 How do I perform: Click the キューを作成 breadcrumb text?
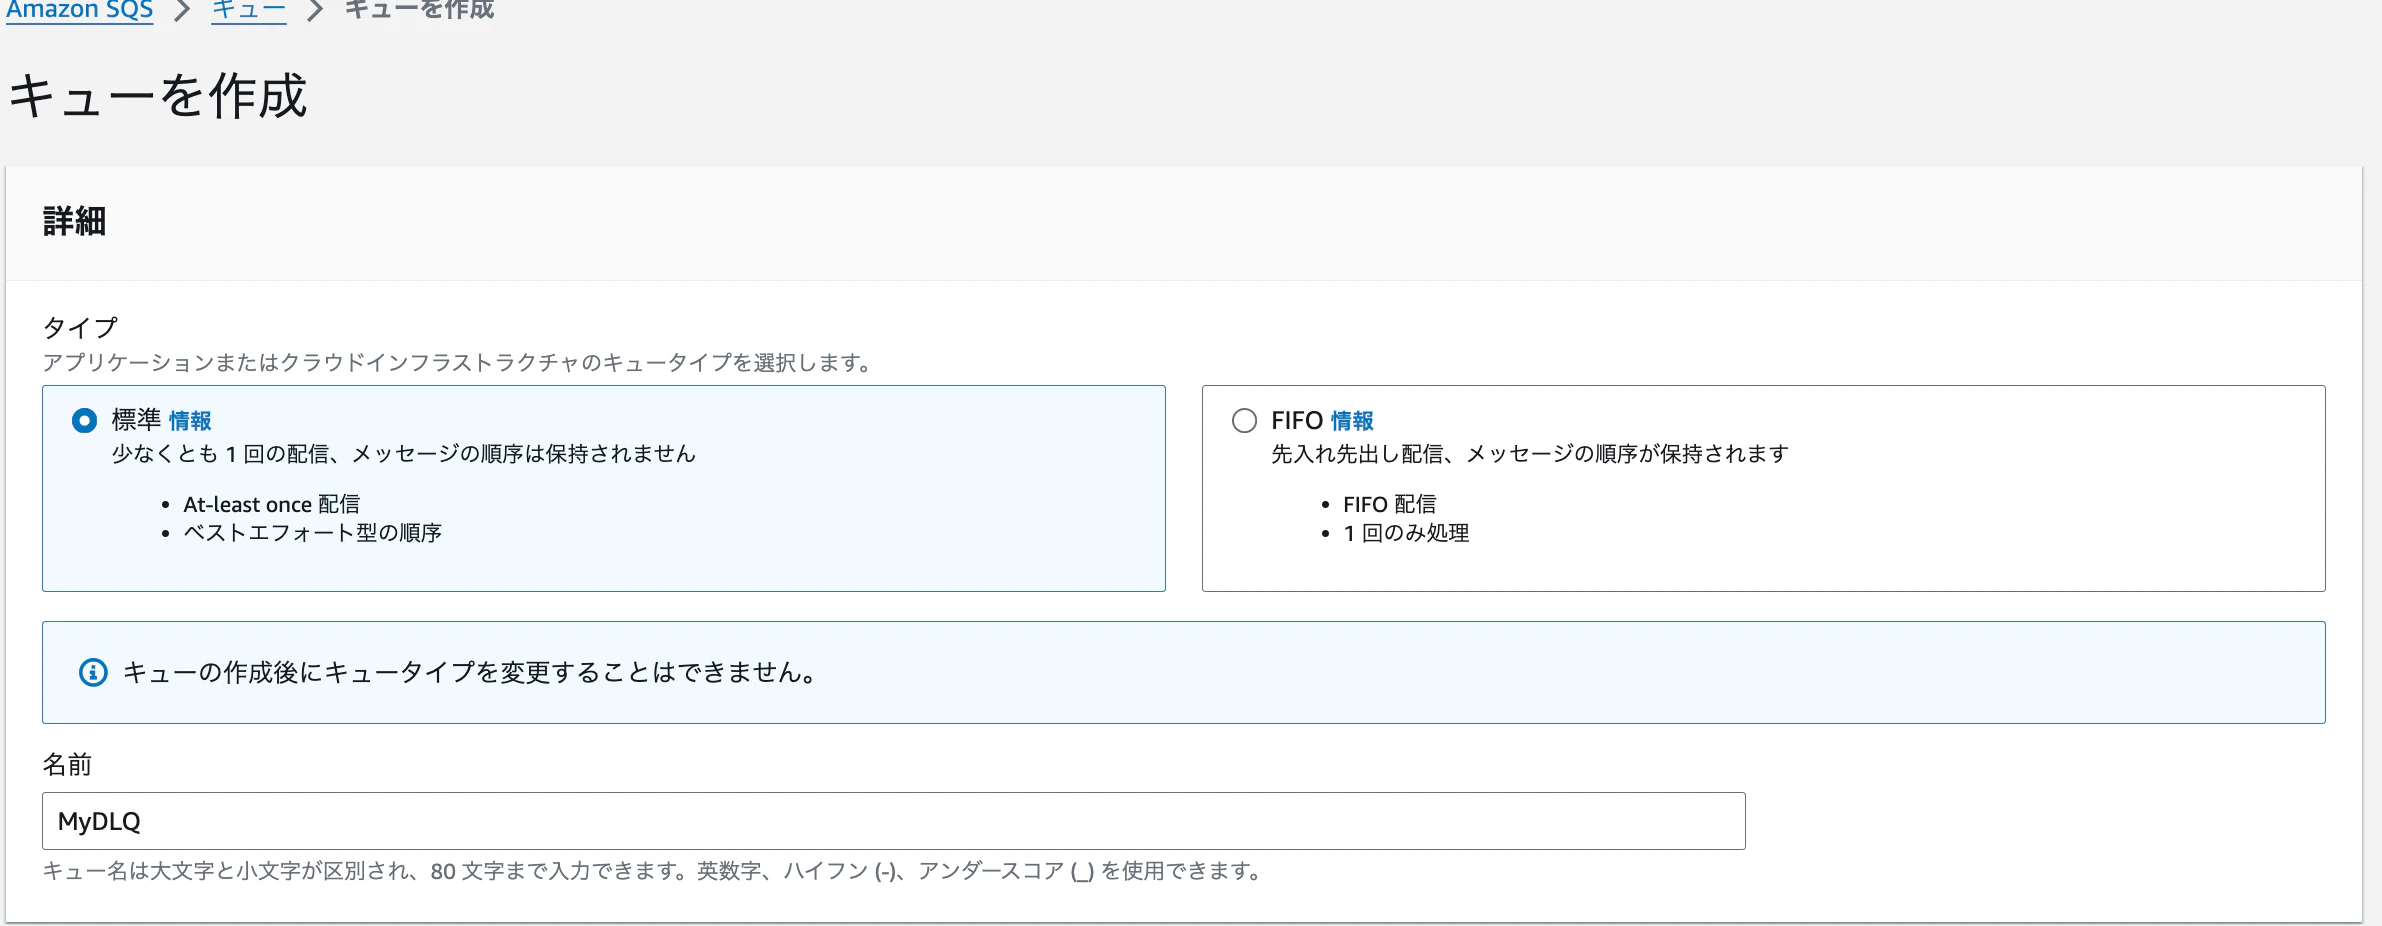[419, 10]
